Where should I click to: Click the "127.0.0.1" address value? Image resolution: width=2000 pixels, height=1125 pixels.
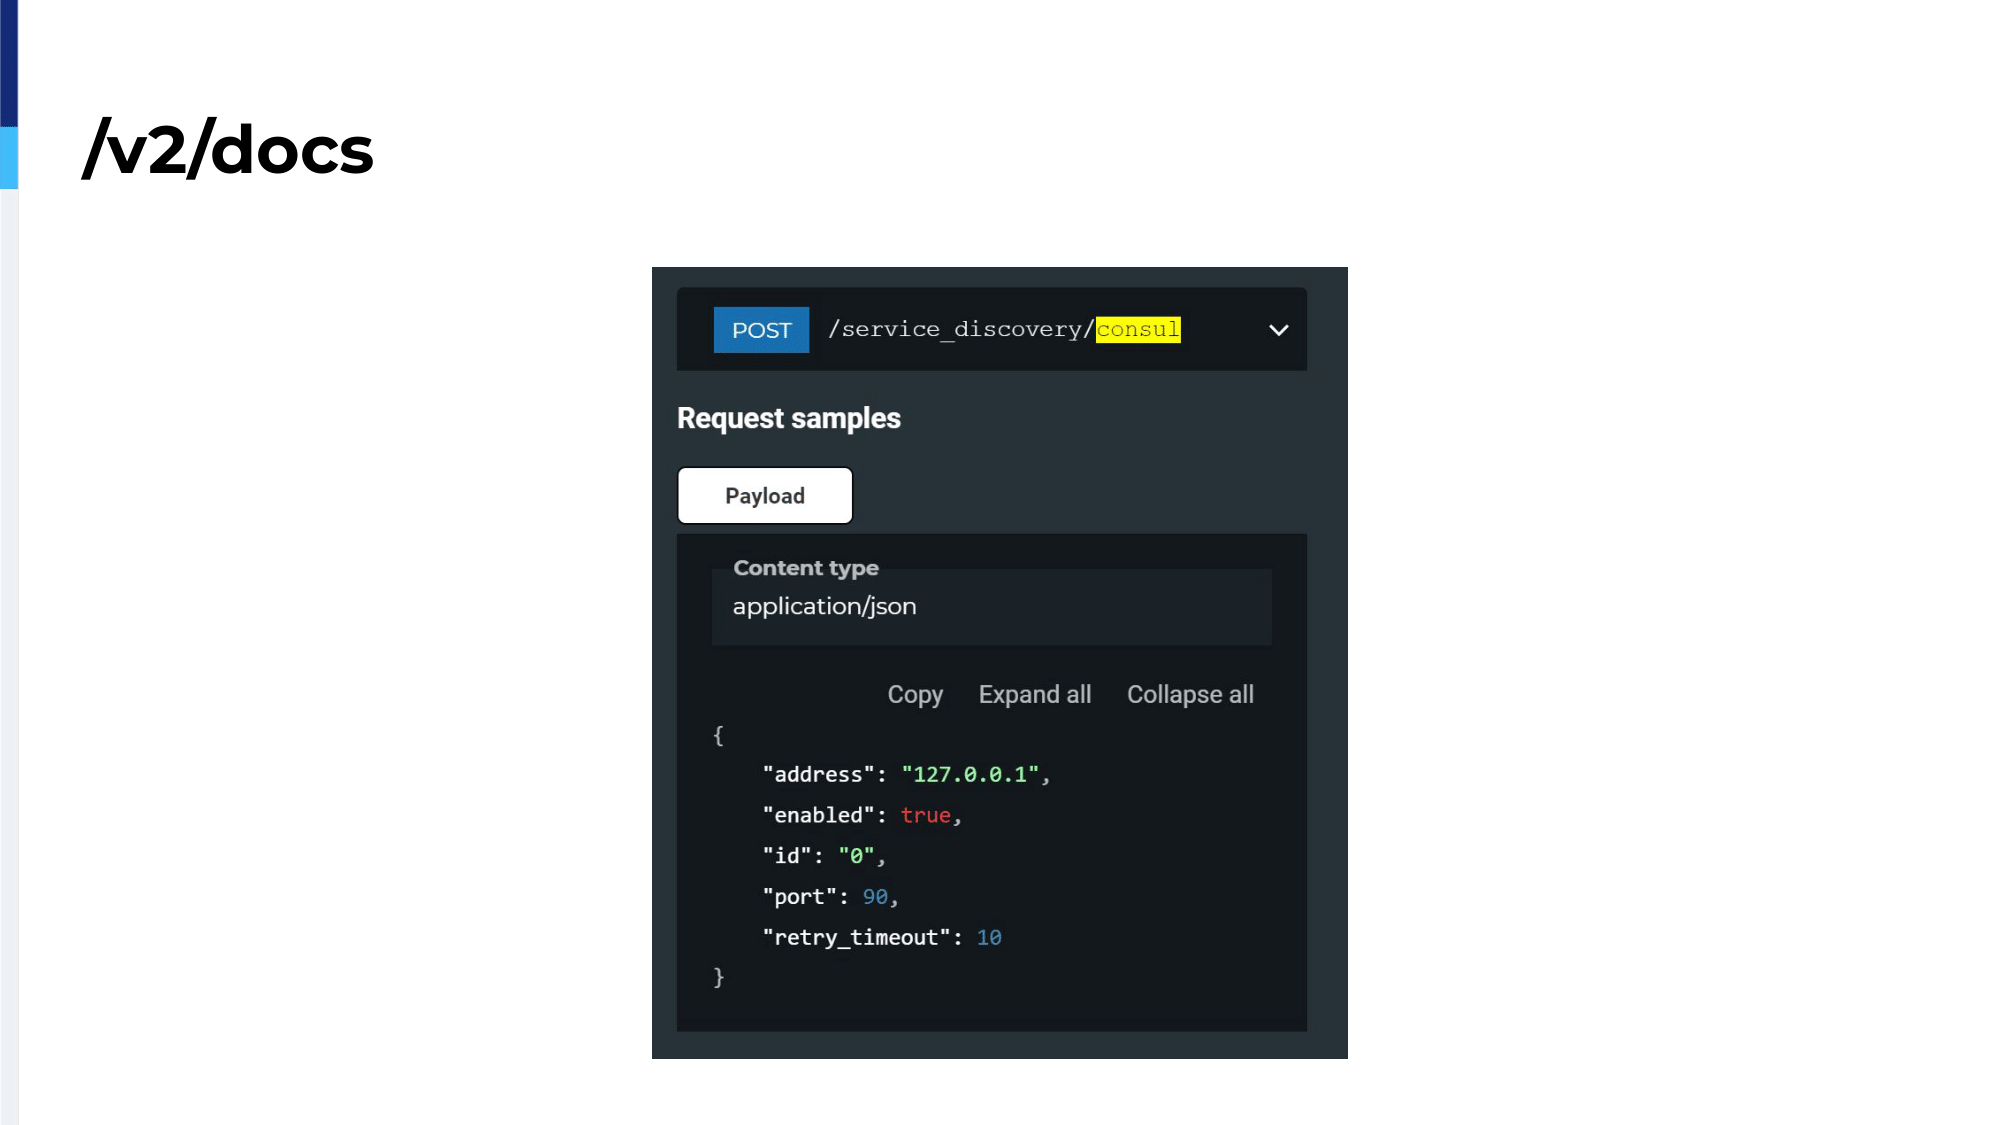[970, 775]
